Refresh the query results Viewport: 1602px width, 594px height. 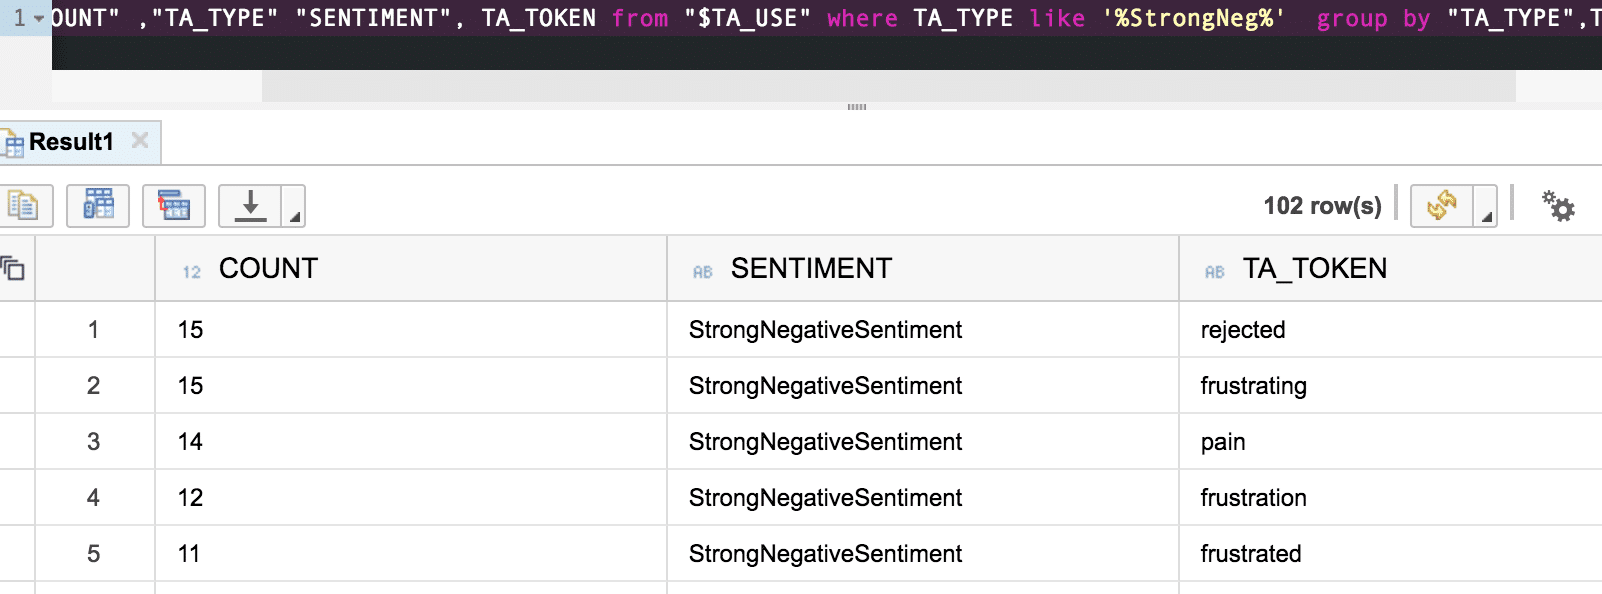coord(1441,206)
